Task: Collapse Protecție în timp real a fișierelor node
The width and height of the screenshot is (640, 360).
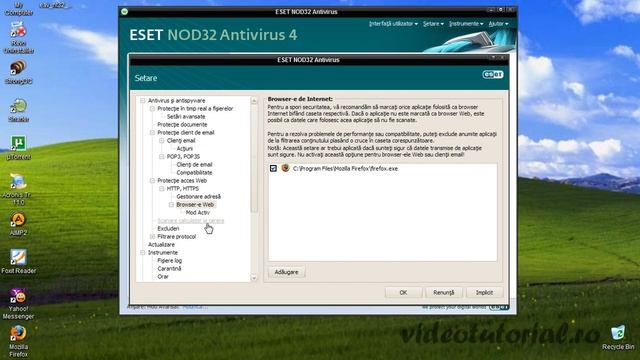Action: pyautogui.click(x=152, y=109)
